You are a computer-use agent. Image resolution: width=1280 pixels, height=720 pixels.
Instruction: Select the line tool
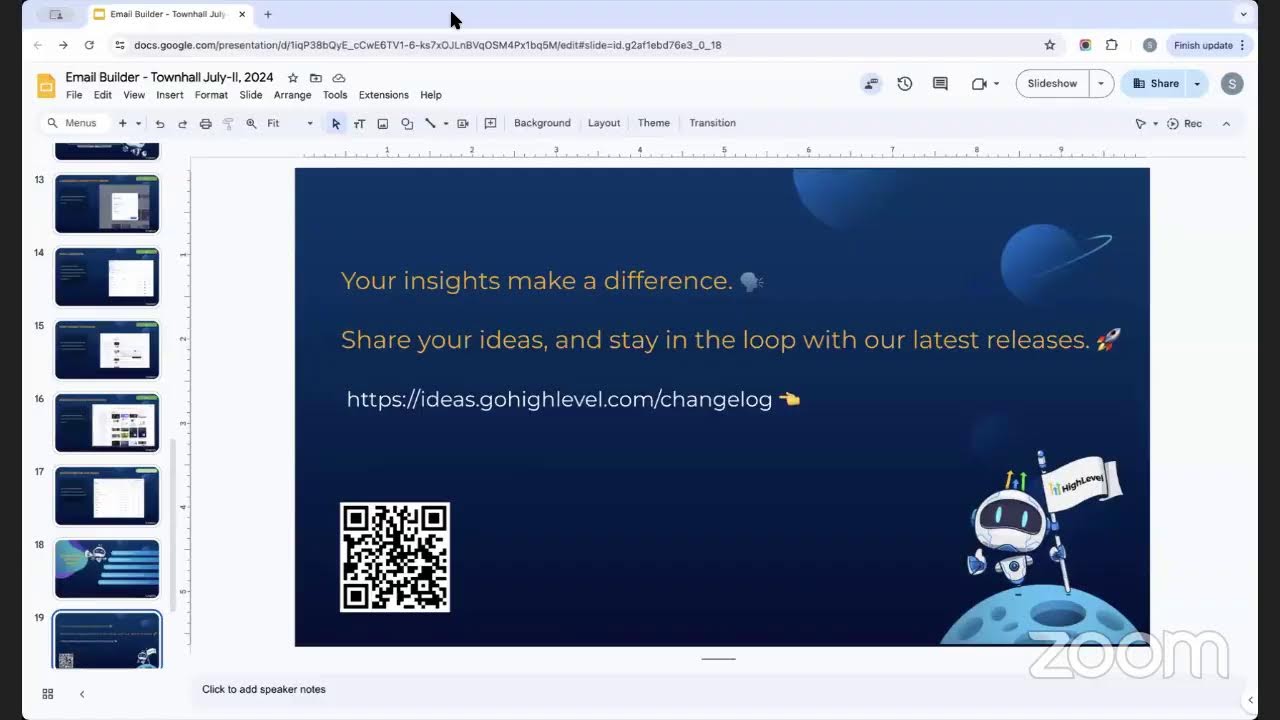(x=430, y=124)
